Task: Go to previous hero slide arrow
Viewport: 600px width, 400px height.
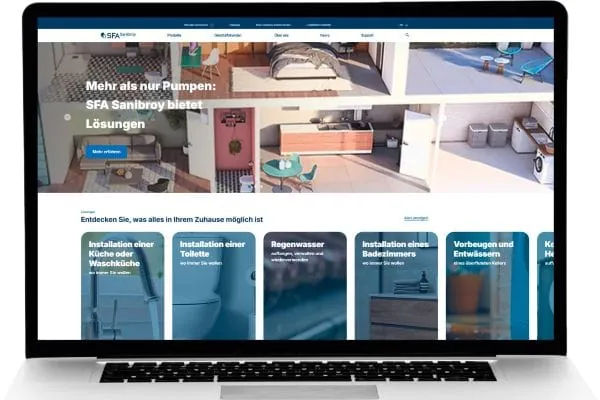Action: (x=67, y=117)
